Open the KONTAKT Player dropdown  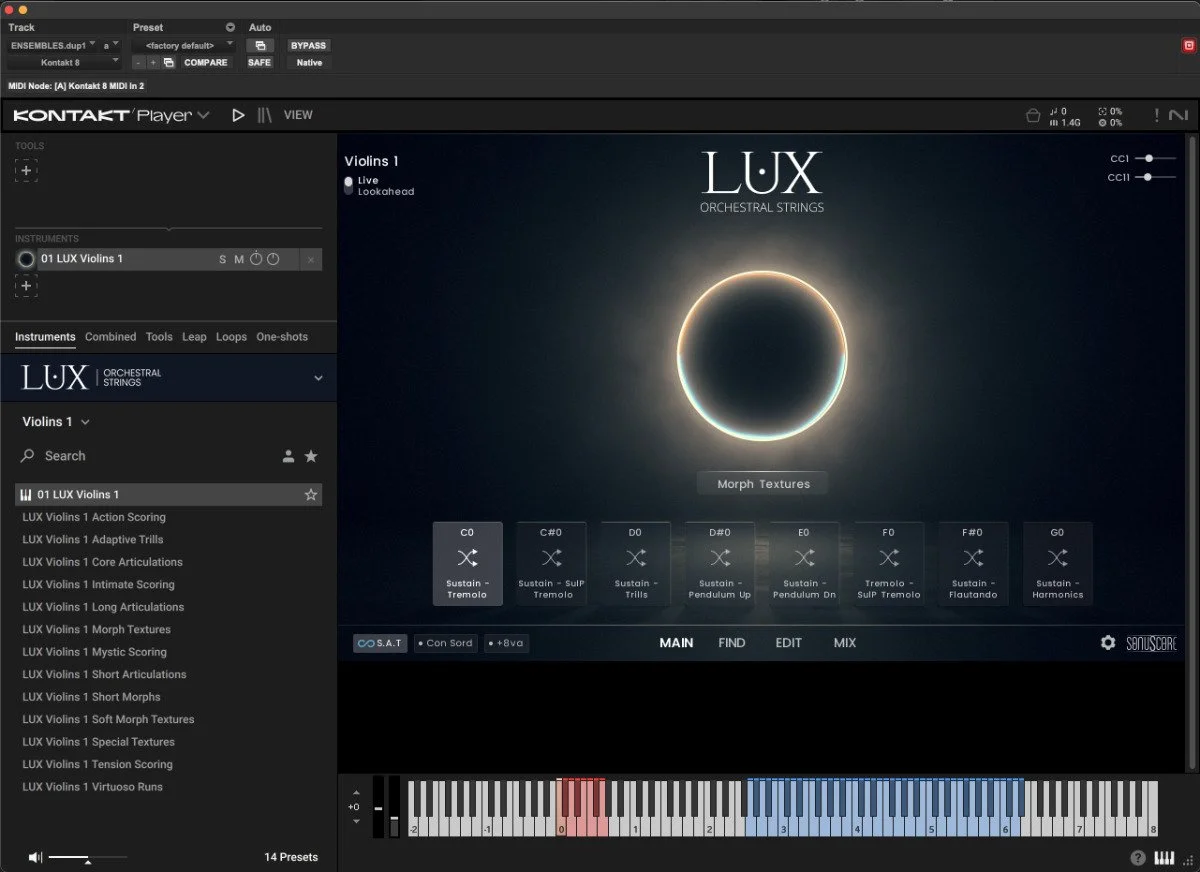pyautogui.click(x=205, y=115)
